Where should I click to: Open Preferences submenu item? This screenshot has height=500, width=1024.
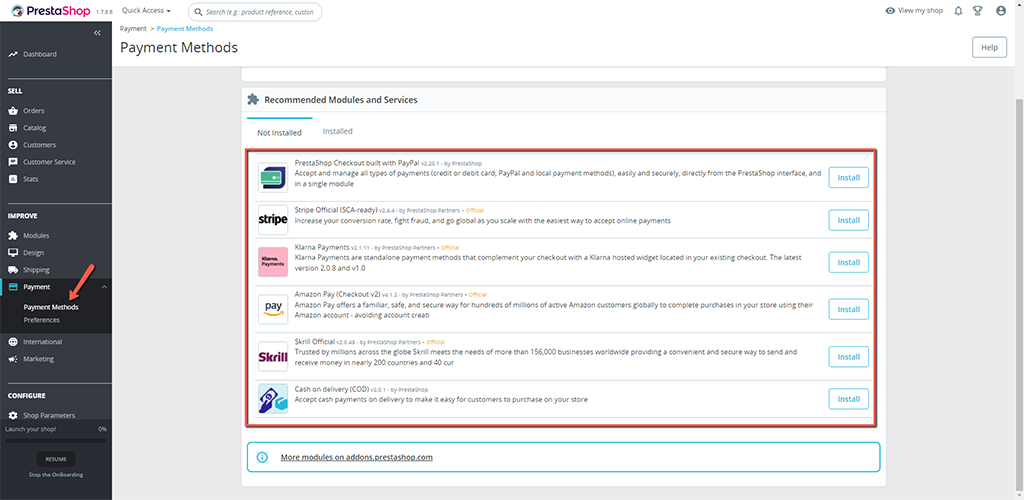pyautogui.click(x=41, y=320)
